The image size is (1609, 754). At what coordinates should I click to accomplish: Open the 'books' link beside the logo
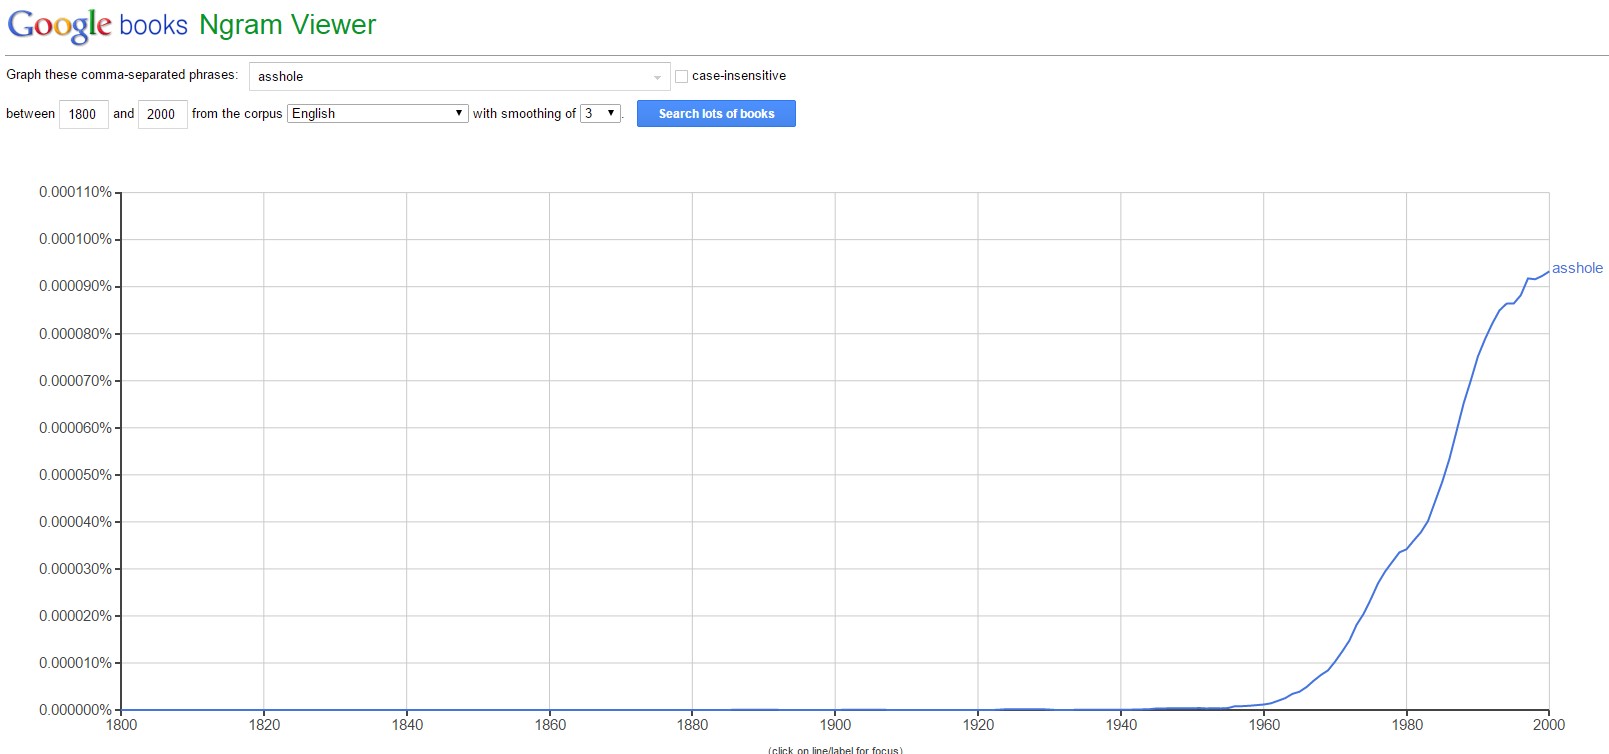[153, 25]
